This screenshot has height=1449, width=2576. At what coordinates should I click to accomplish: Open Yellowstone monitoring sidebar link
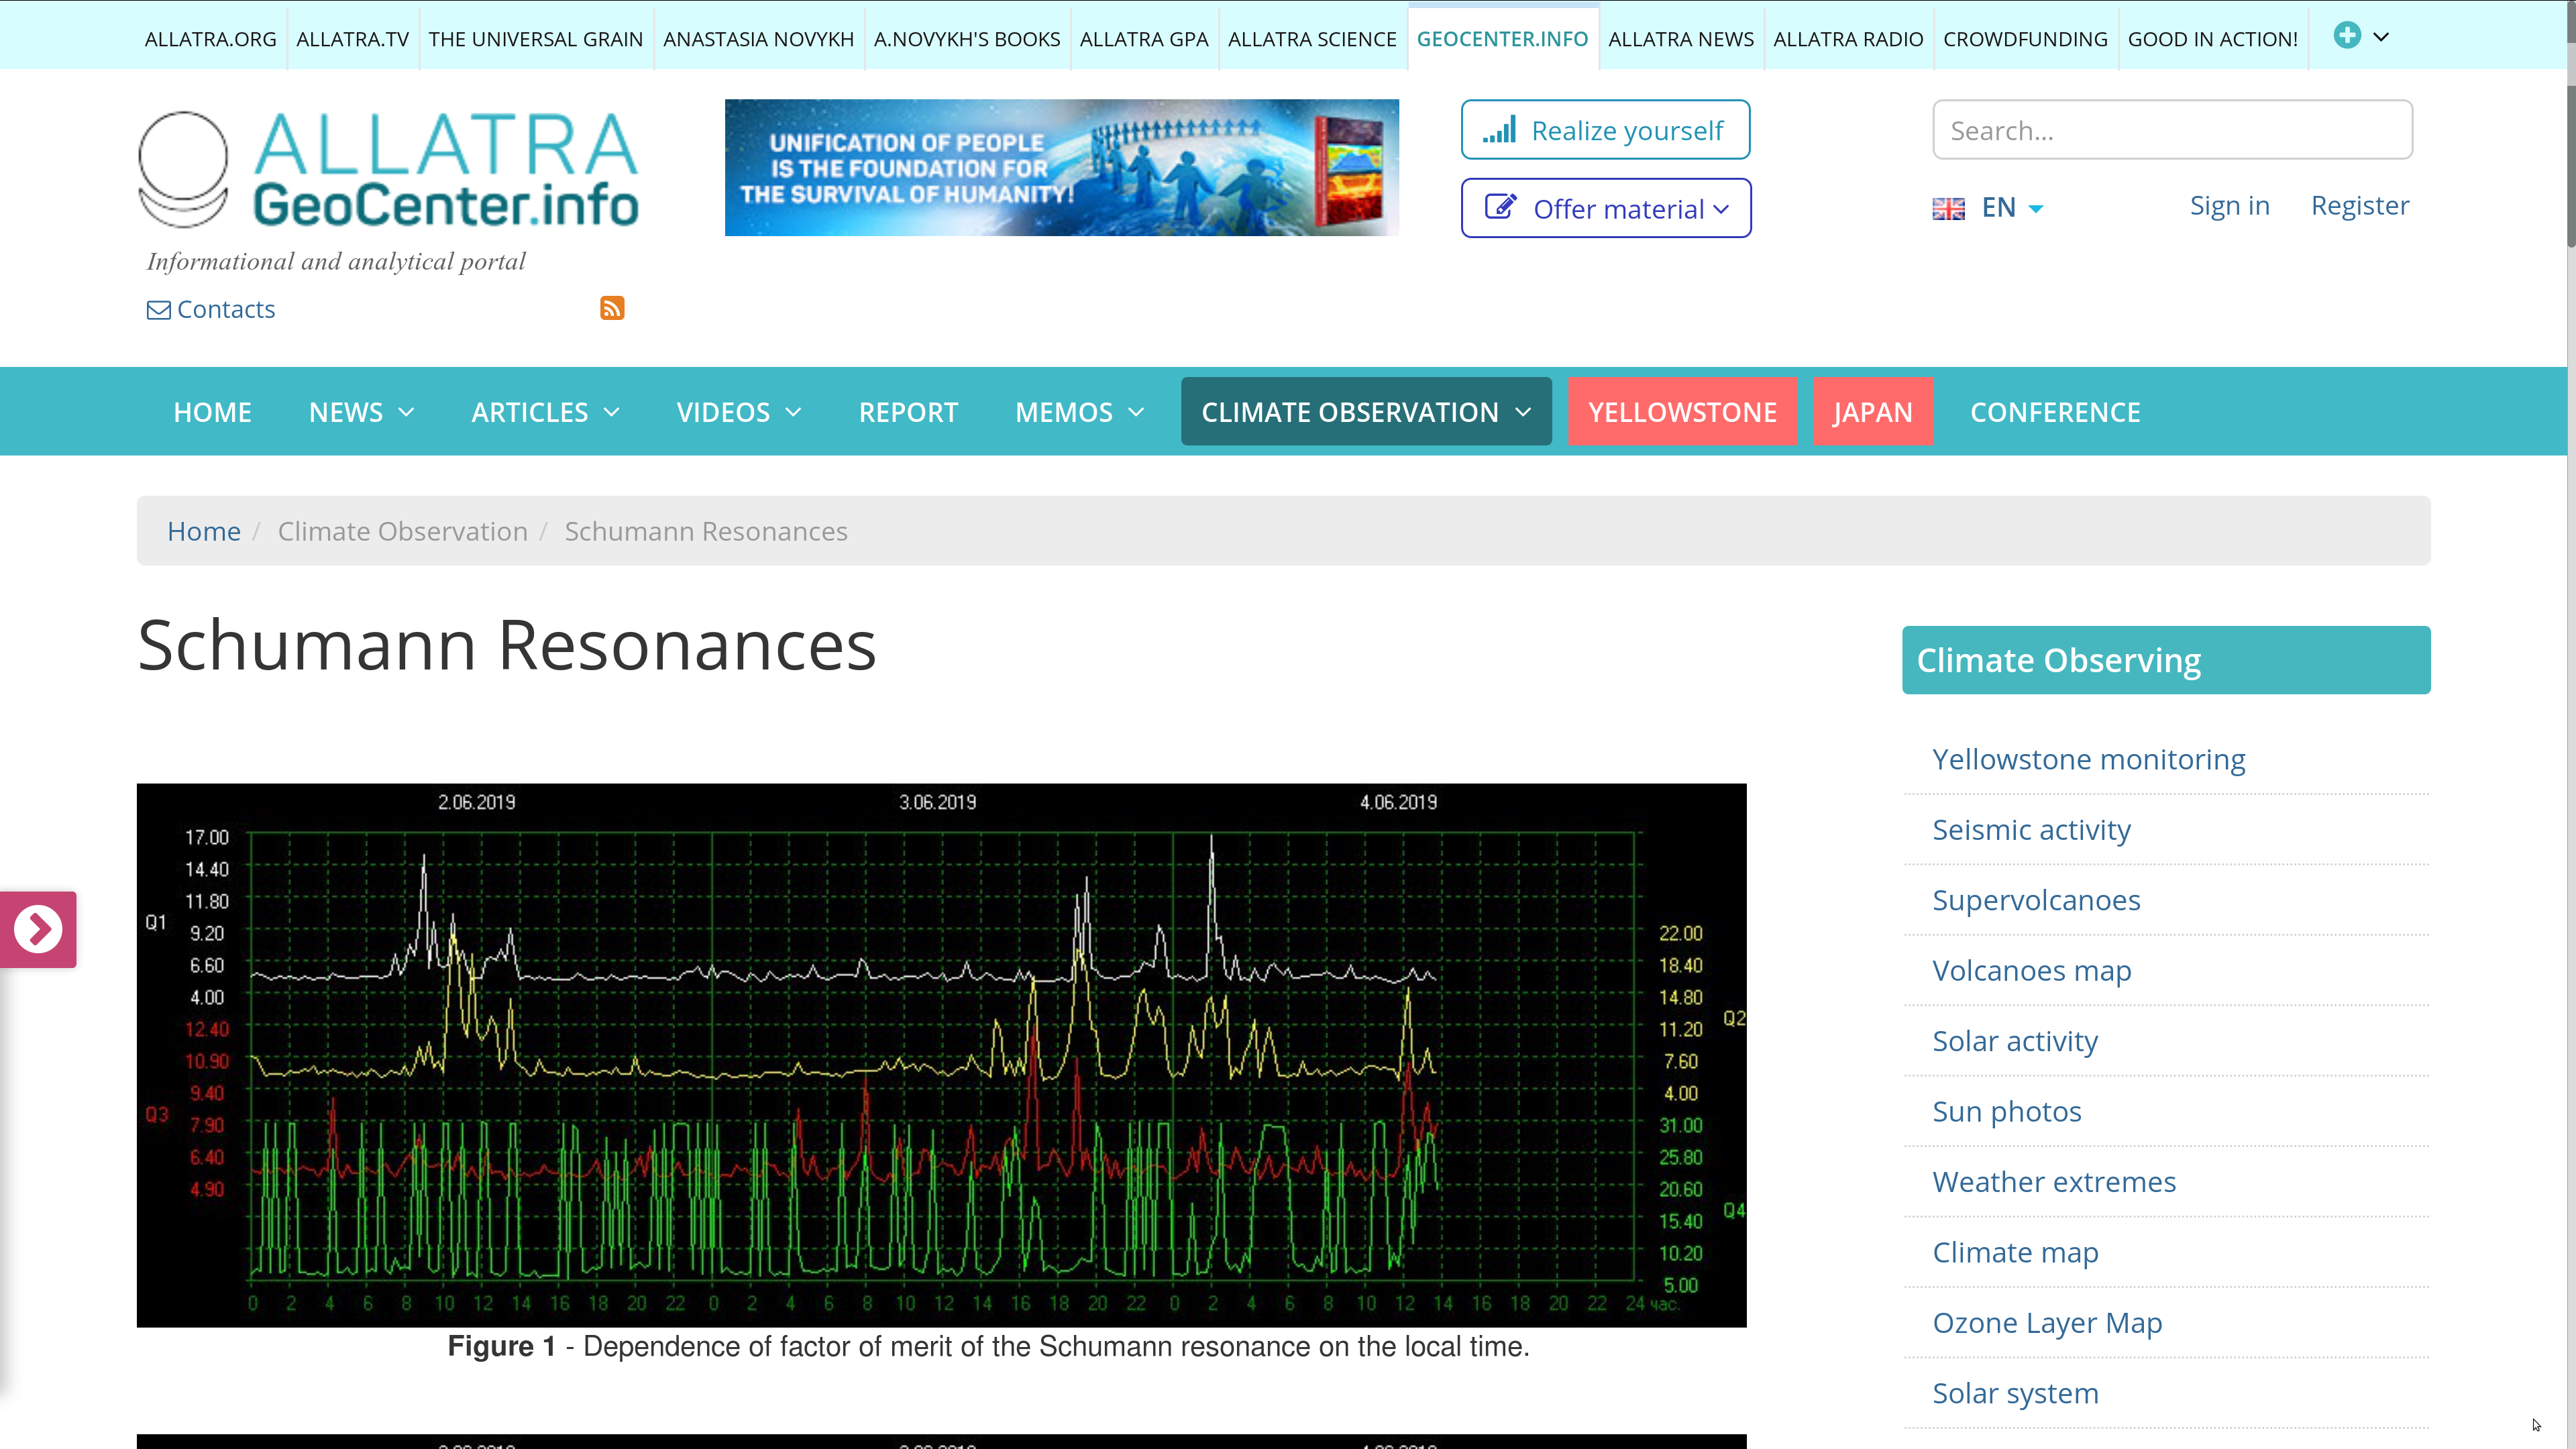2089,759
